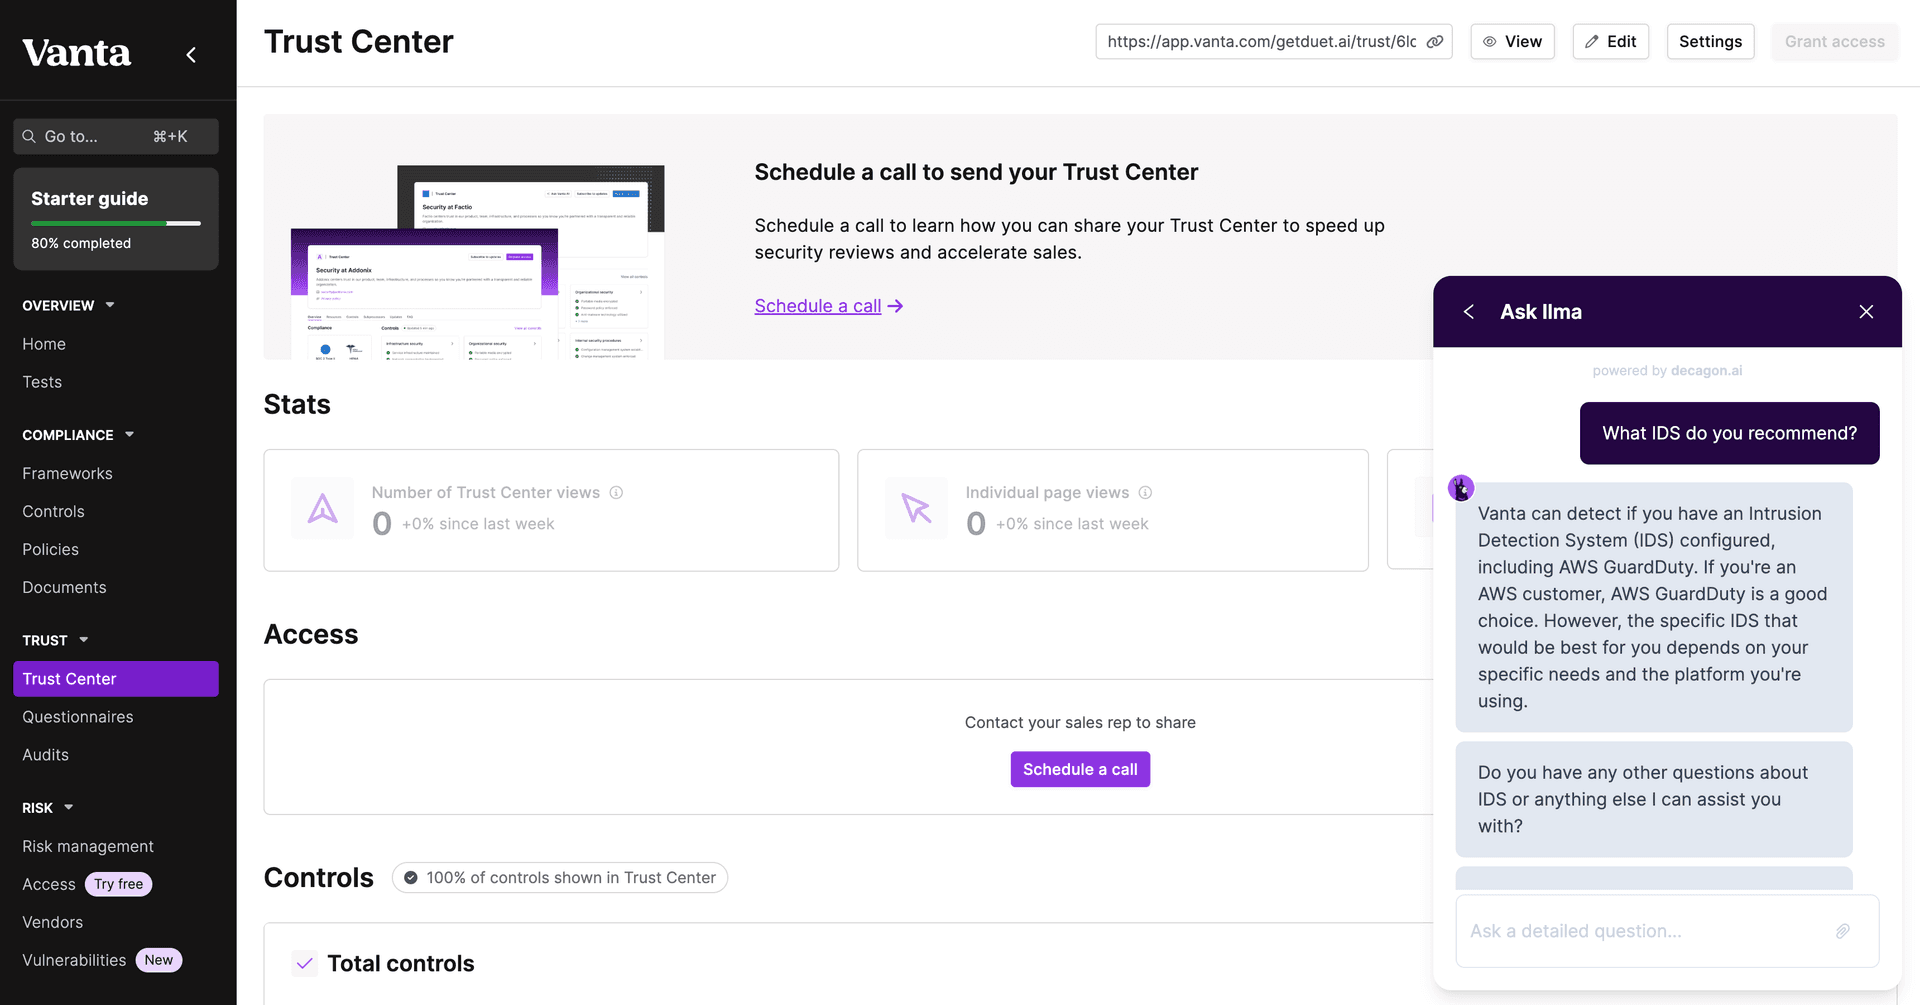Viewport: 1920px width, 1005px height.
Task: Click the Ilma bot avatar icon
Action: coord(1461,488)
